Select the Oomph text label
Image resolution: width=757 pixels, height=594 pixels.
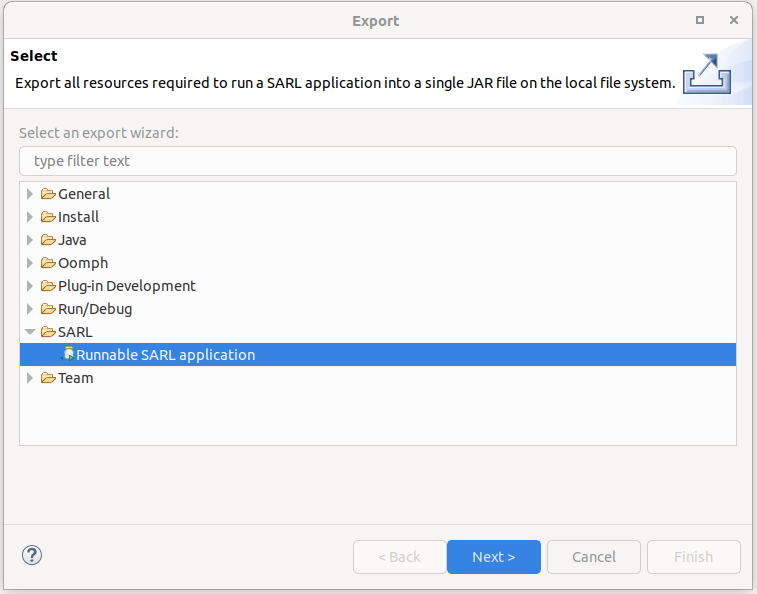point(83,263)
